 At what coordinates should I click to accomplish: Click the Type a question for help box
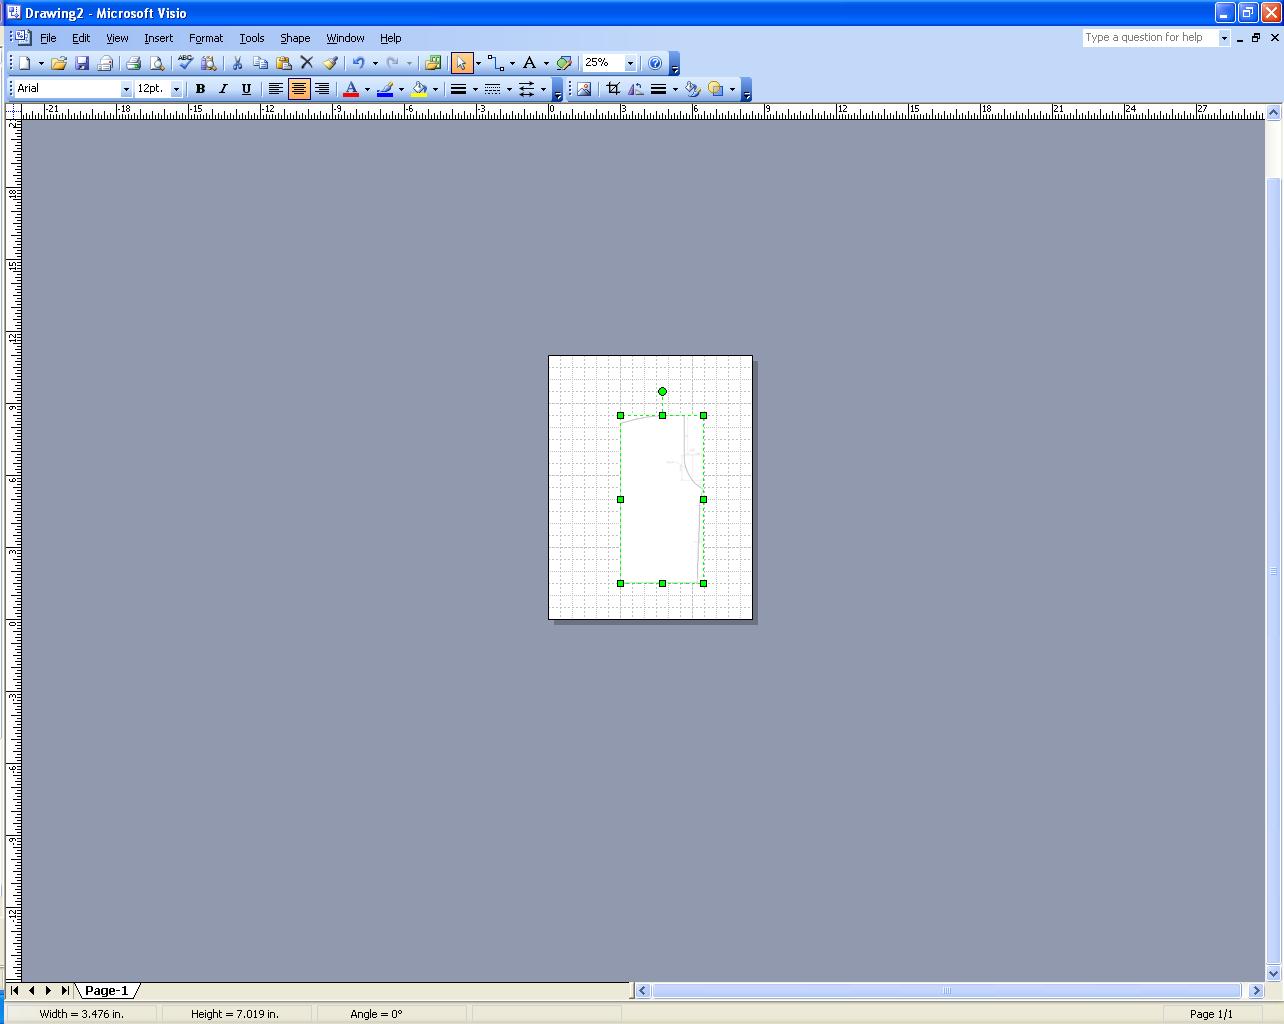tap(1149, 38)
